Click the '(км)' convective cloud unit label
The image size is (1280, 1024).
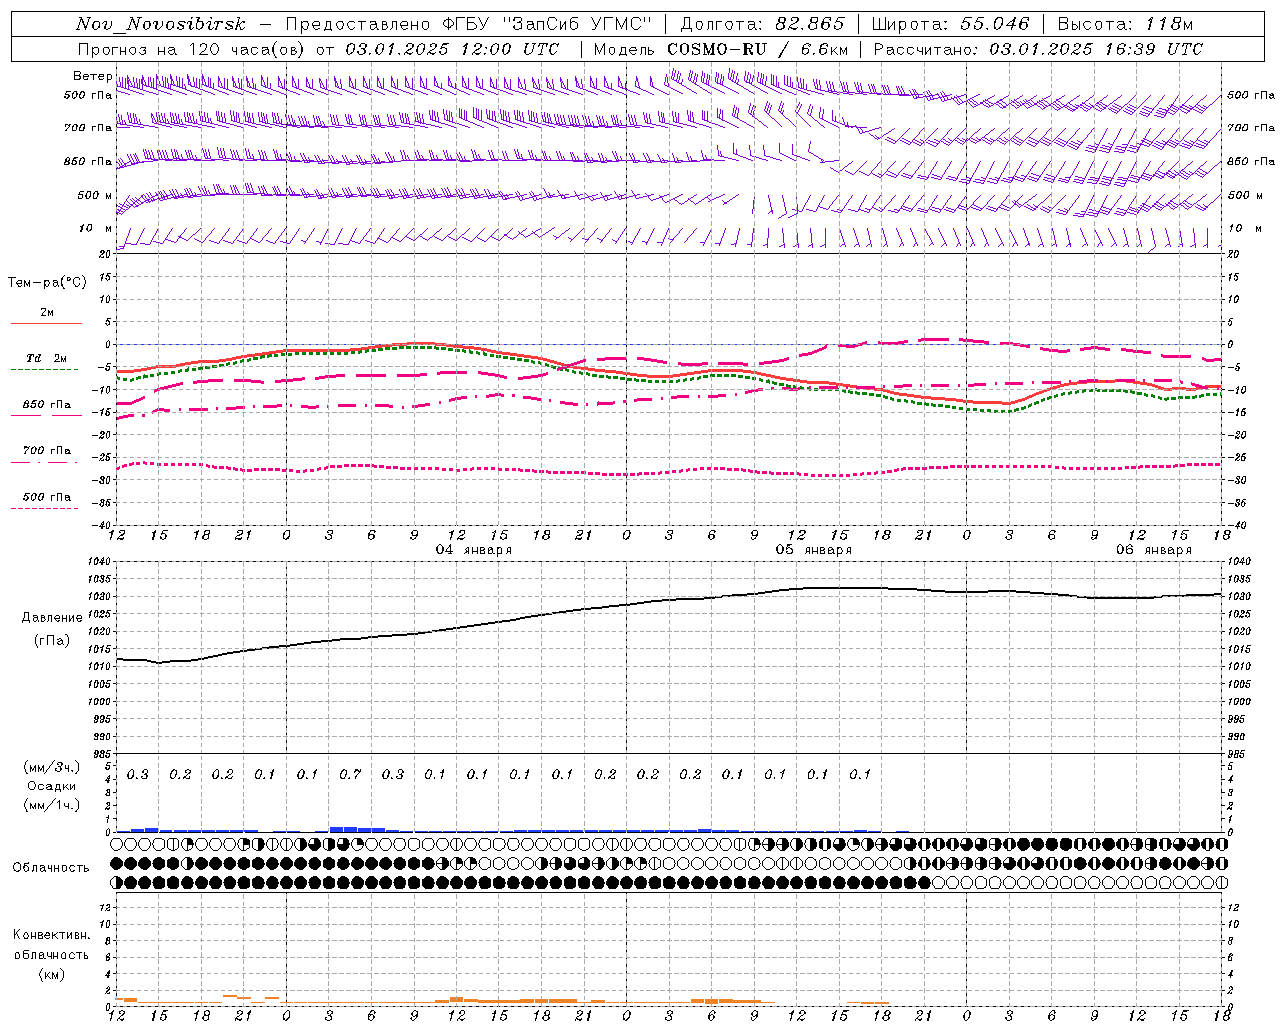coord(51,973)
